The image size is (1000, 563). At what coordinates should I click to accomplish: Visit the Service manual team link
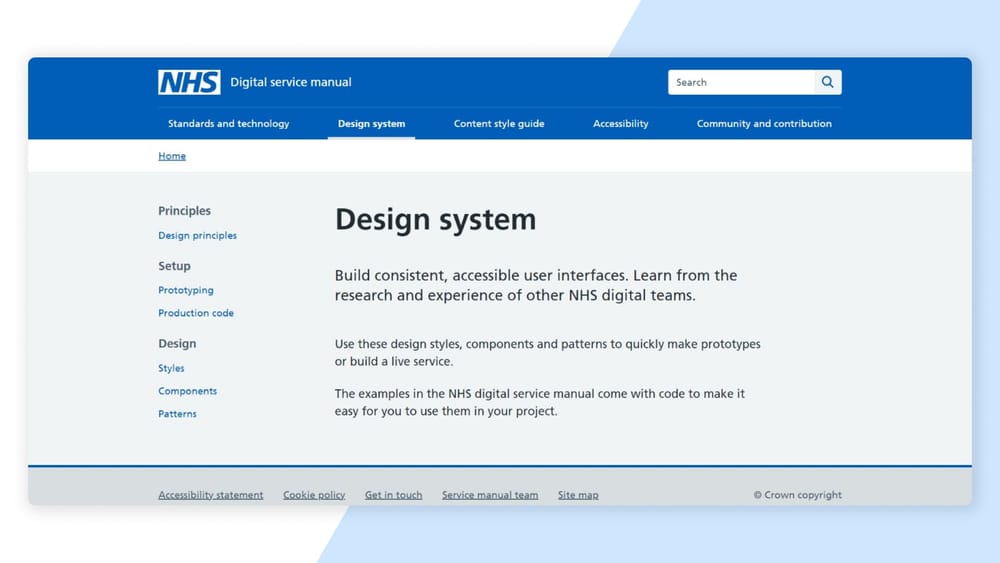[x=490, y=495]
